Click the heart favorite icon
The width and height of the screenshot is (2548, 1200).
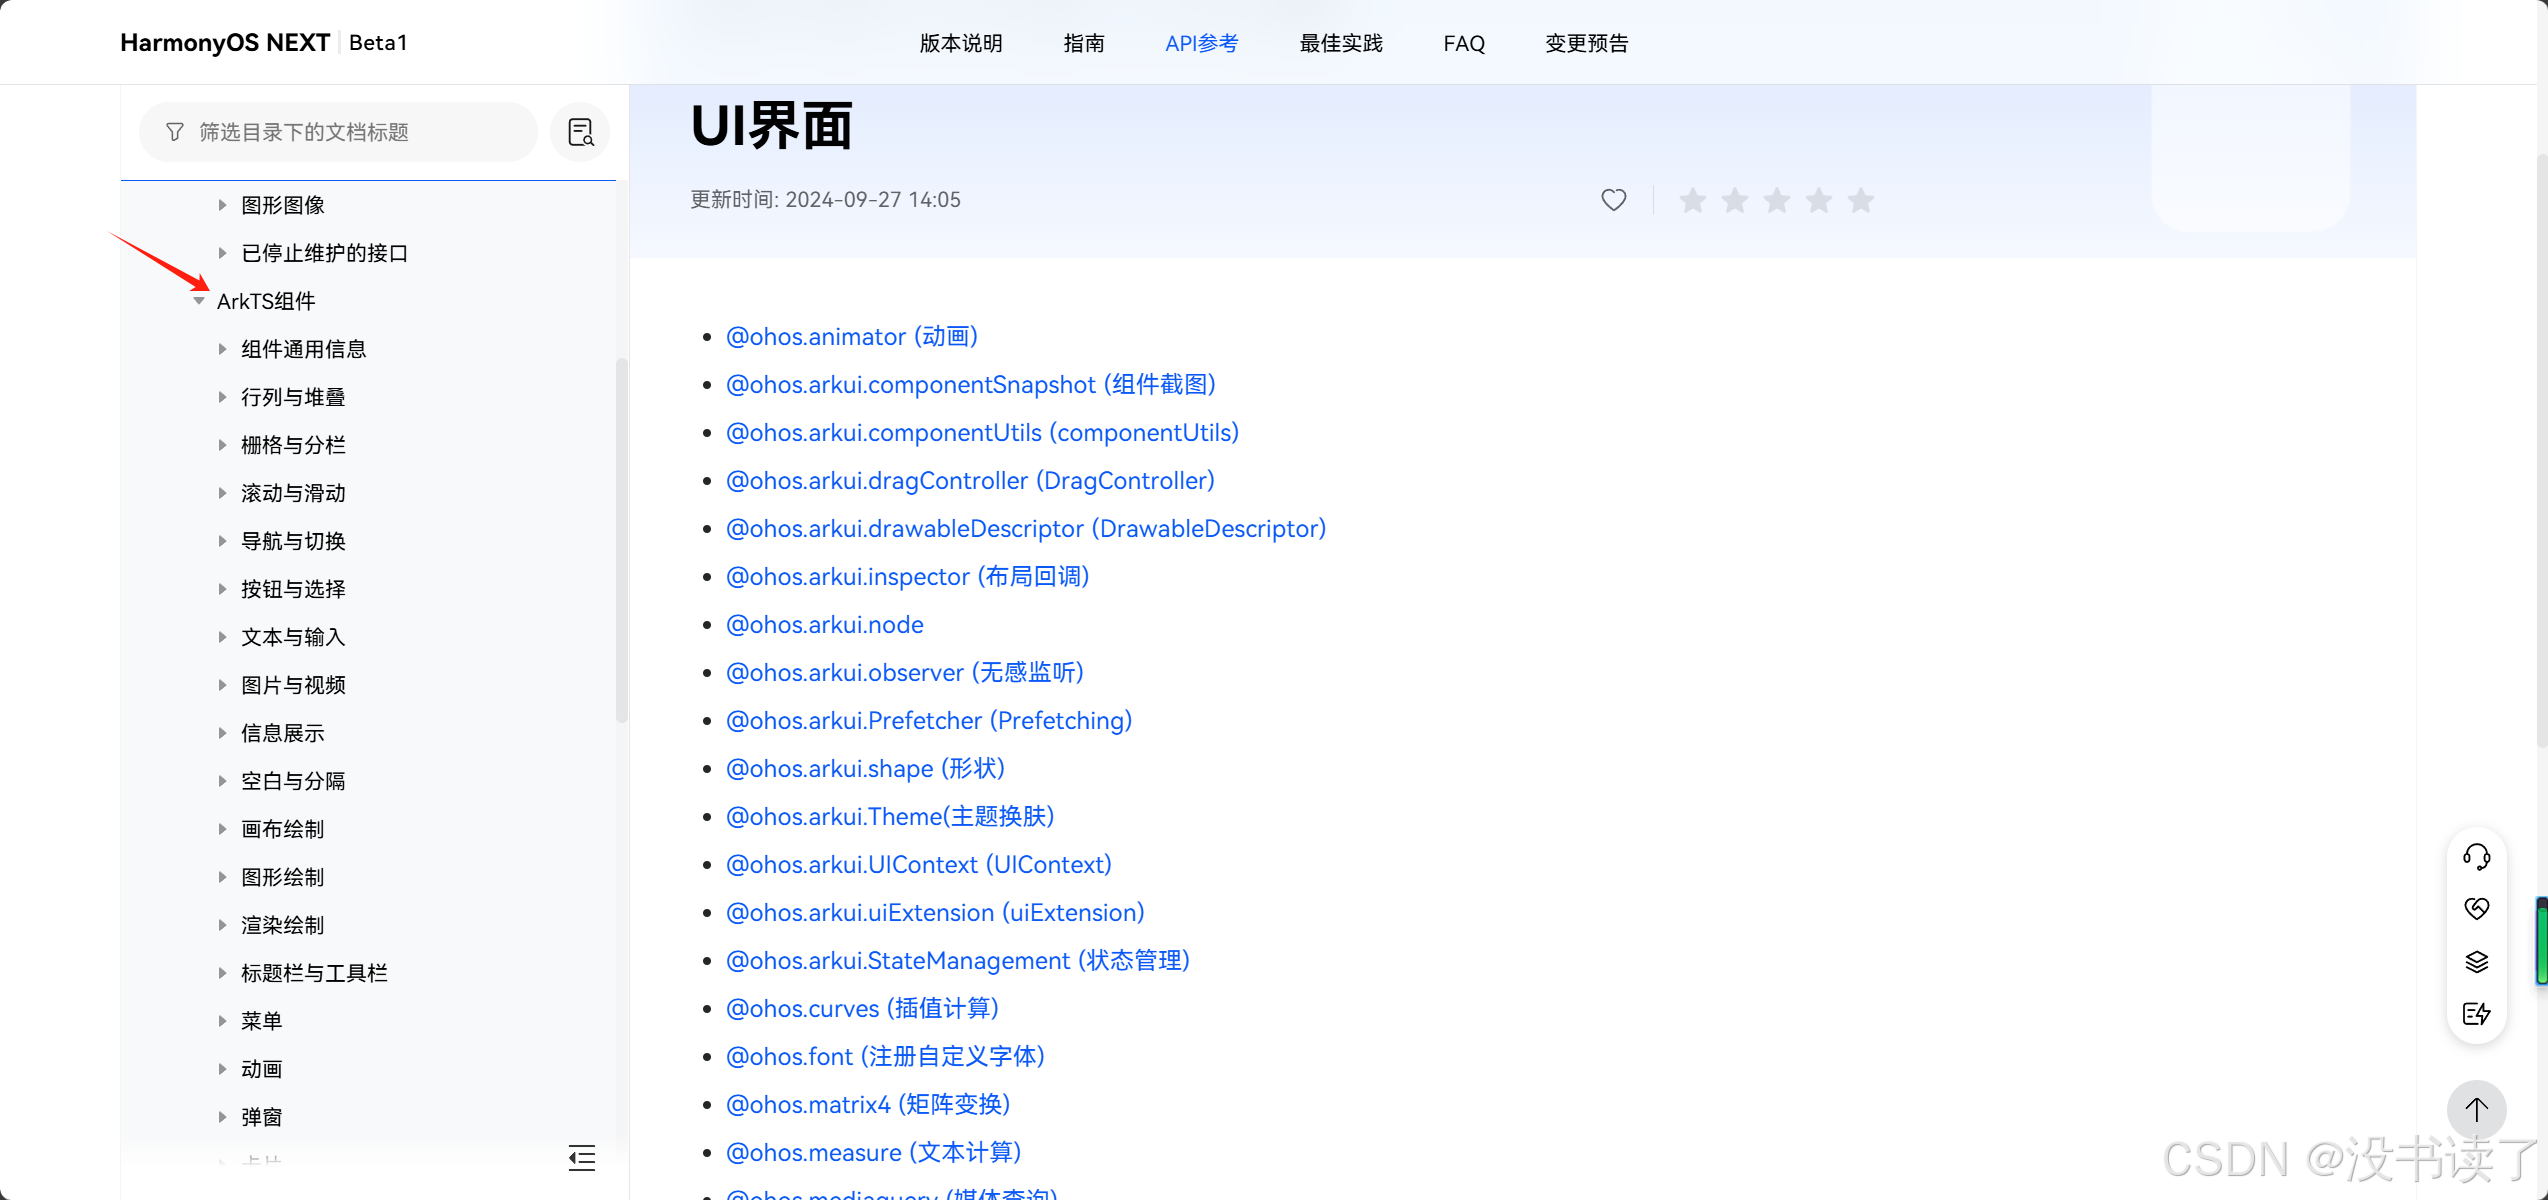[1613, 200]
